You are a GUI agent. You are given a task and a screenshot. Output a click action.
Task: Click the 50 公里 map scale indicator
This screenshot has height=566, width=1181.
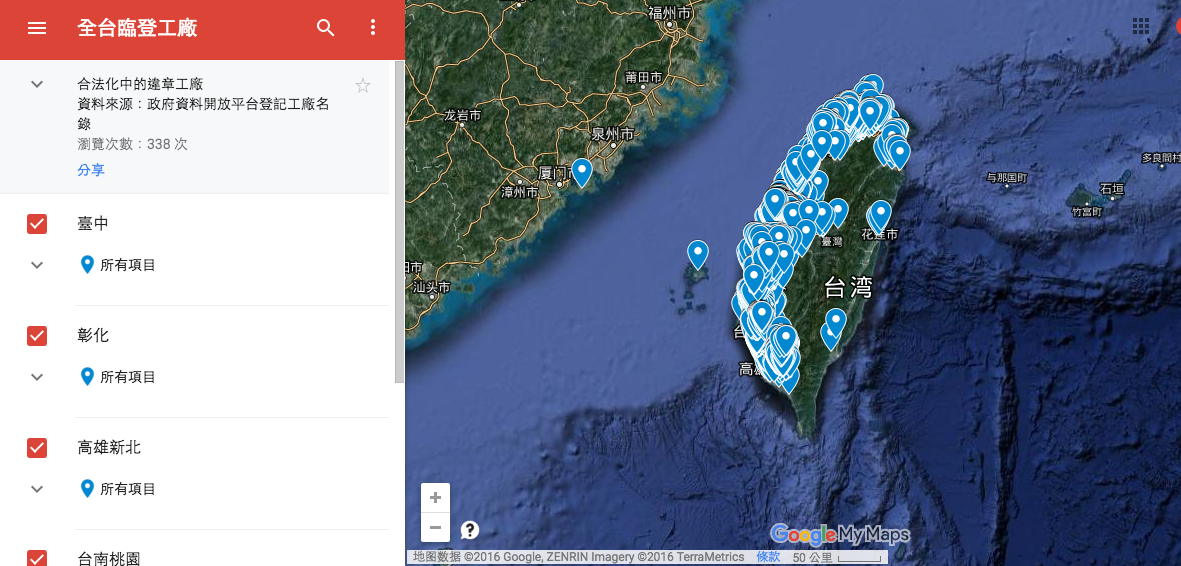coord(835,558)
